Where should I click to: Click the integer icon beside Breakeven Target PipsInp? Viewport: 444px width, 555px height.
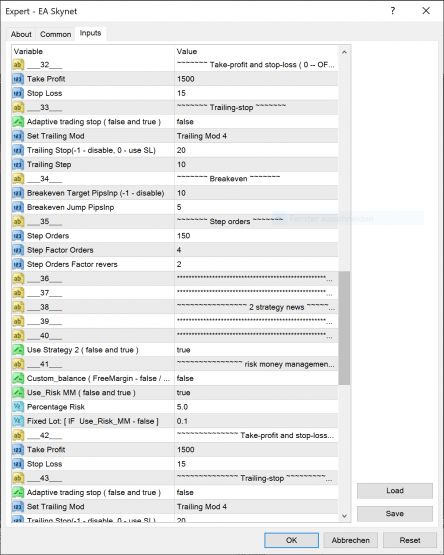(x=18, y=193)
